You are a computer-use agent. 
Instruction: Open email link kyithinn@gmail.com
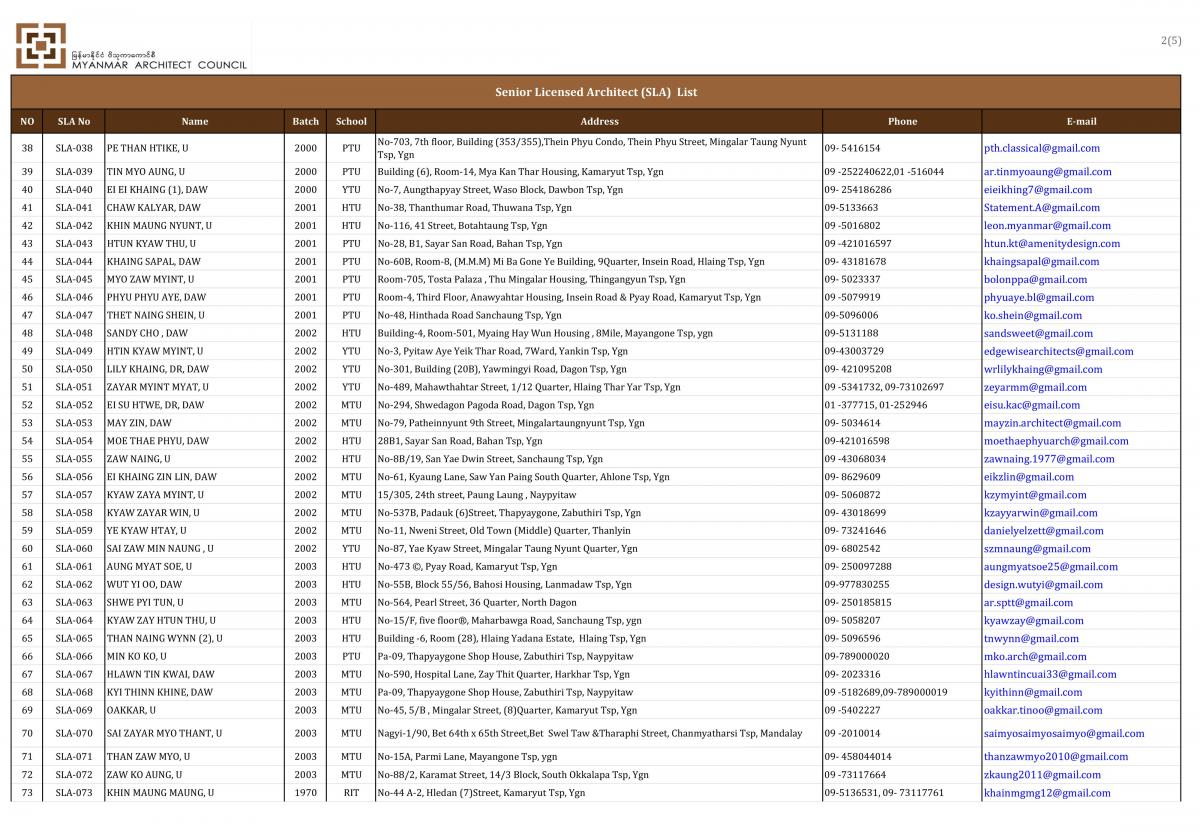click(1032, 693)
